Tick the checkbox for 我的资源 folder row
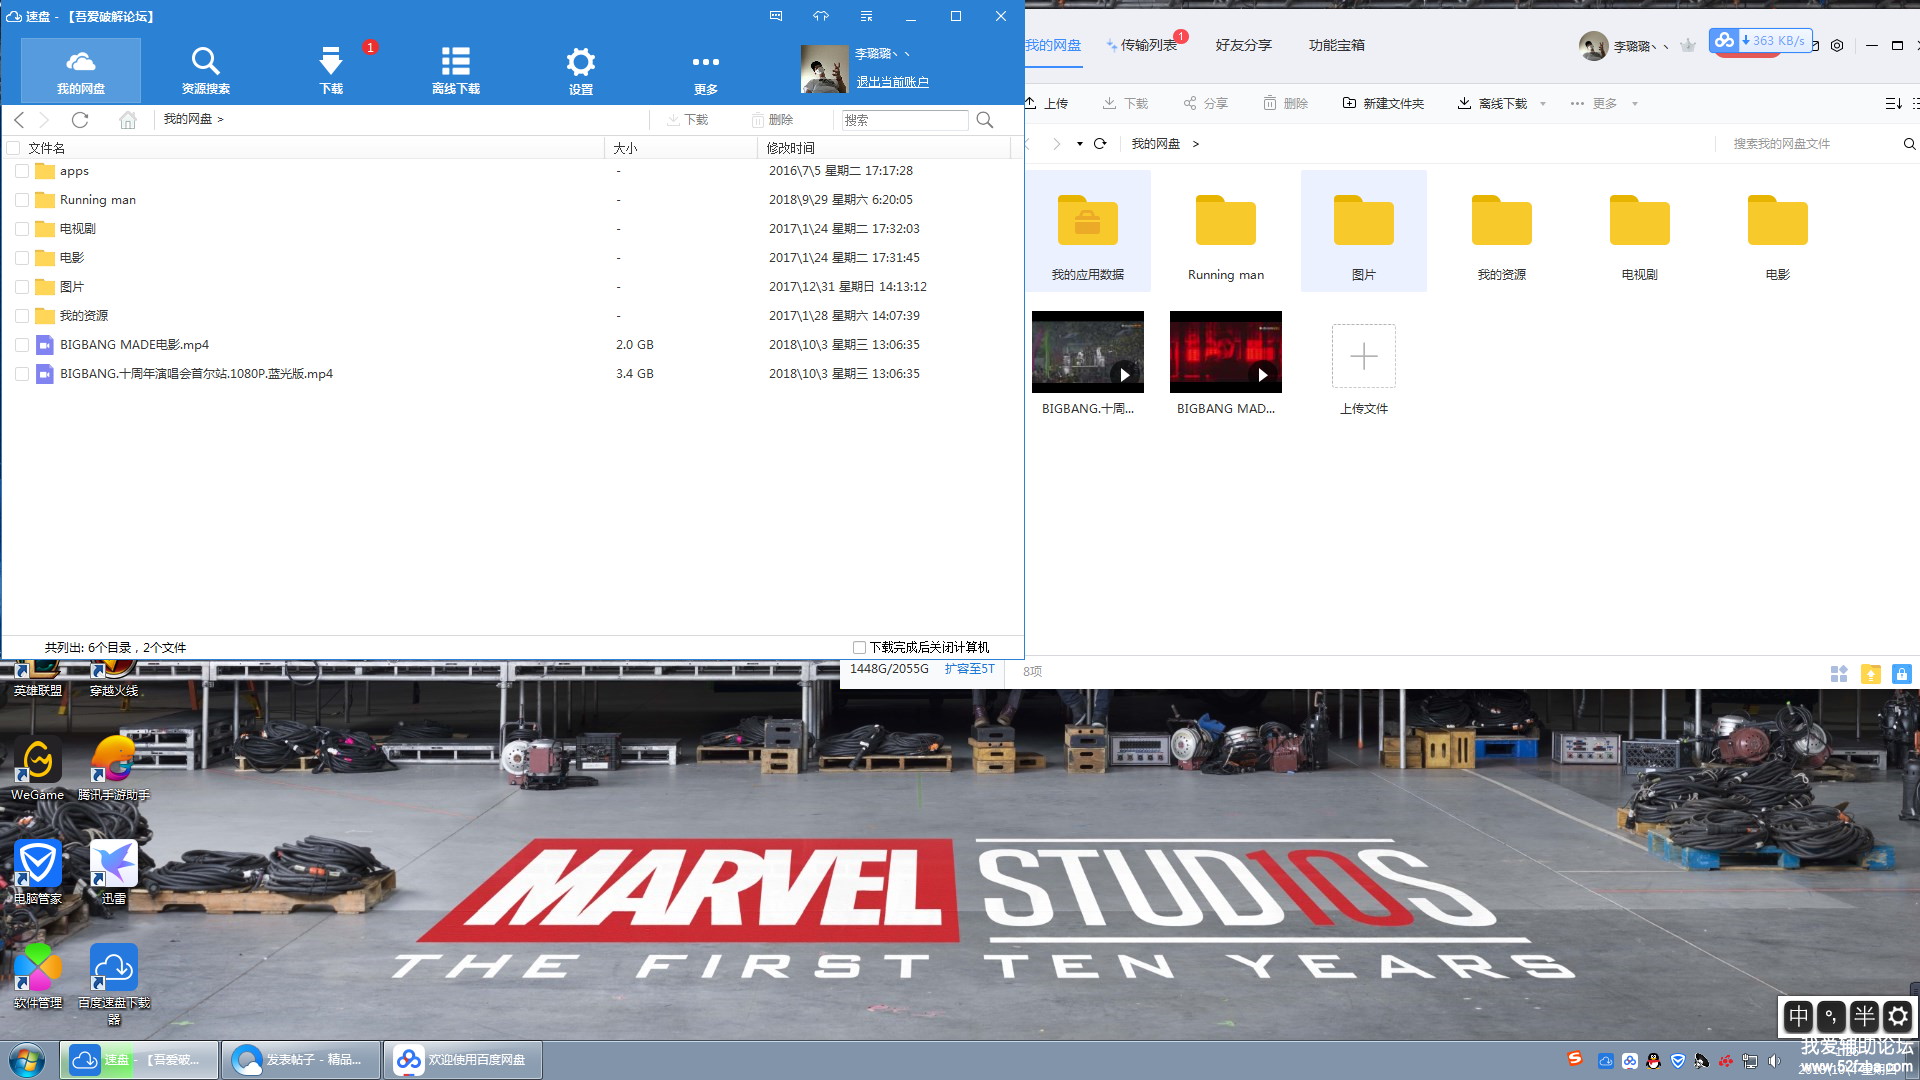1920x1080 pixels. coord(22,316)
